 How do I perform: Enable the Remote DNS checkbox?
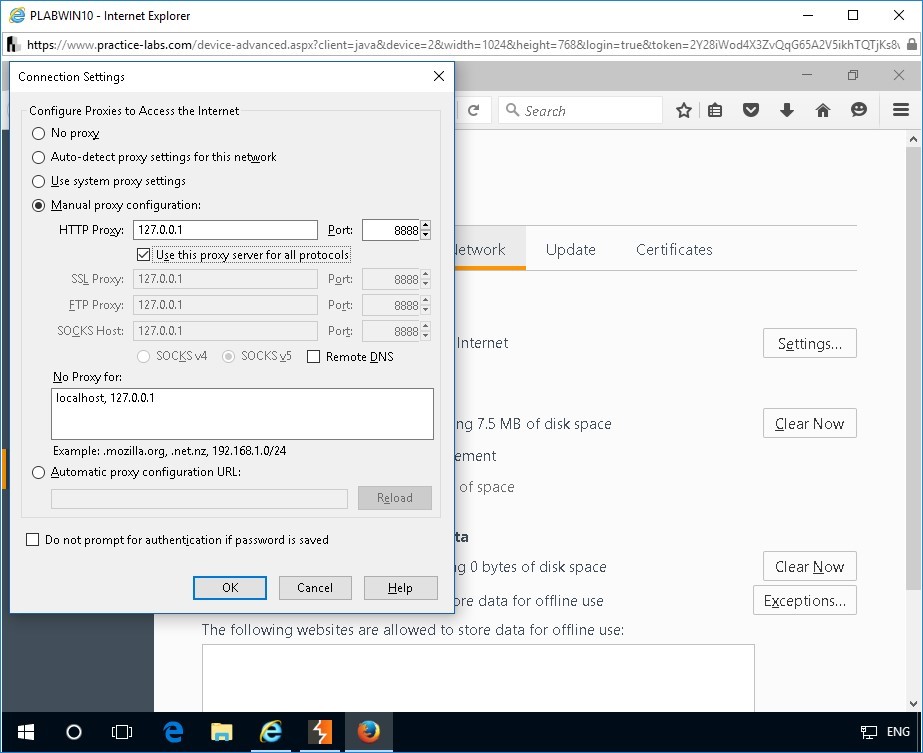[313, 357]
